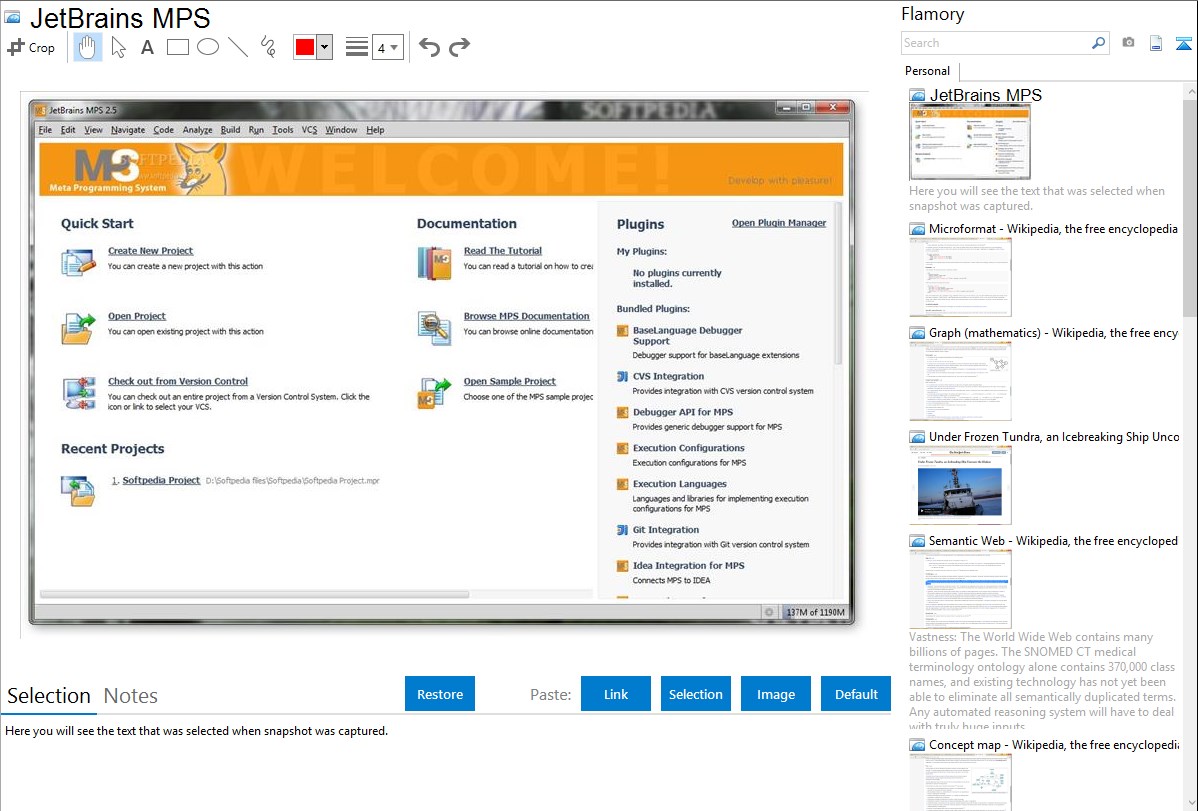This screenshot has width=1198, height=811.
Task: Click the Create New Project icon in MPS snapshot
Action: (x=78, y=261)
